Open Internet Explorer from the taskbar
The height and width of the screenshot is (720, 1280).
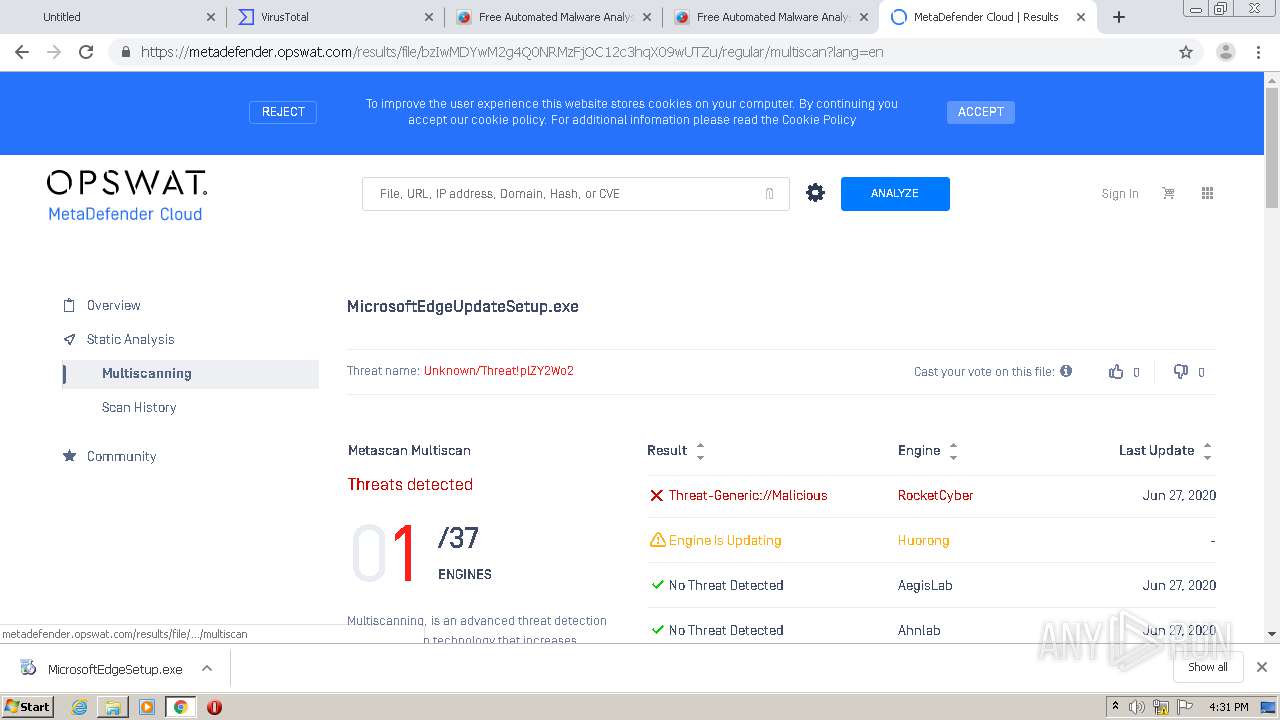79,707
